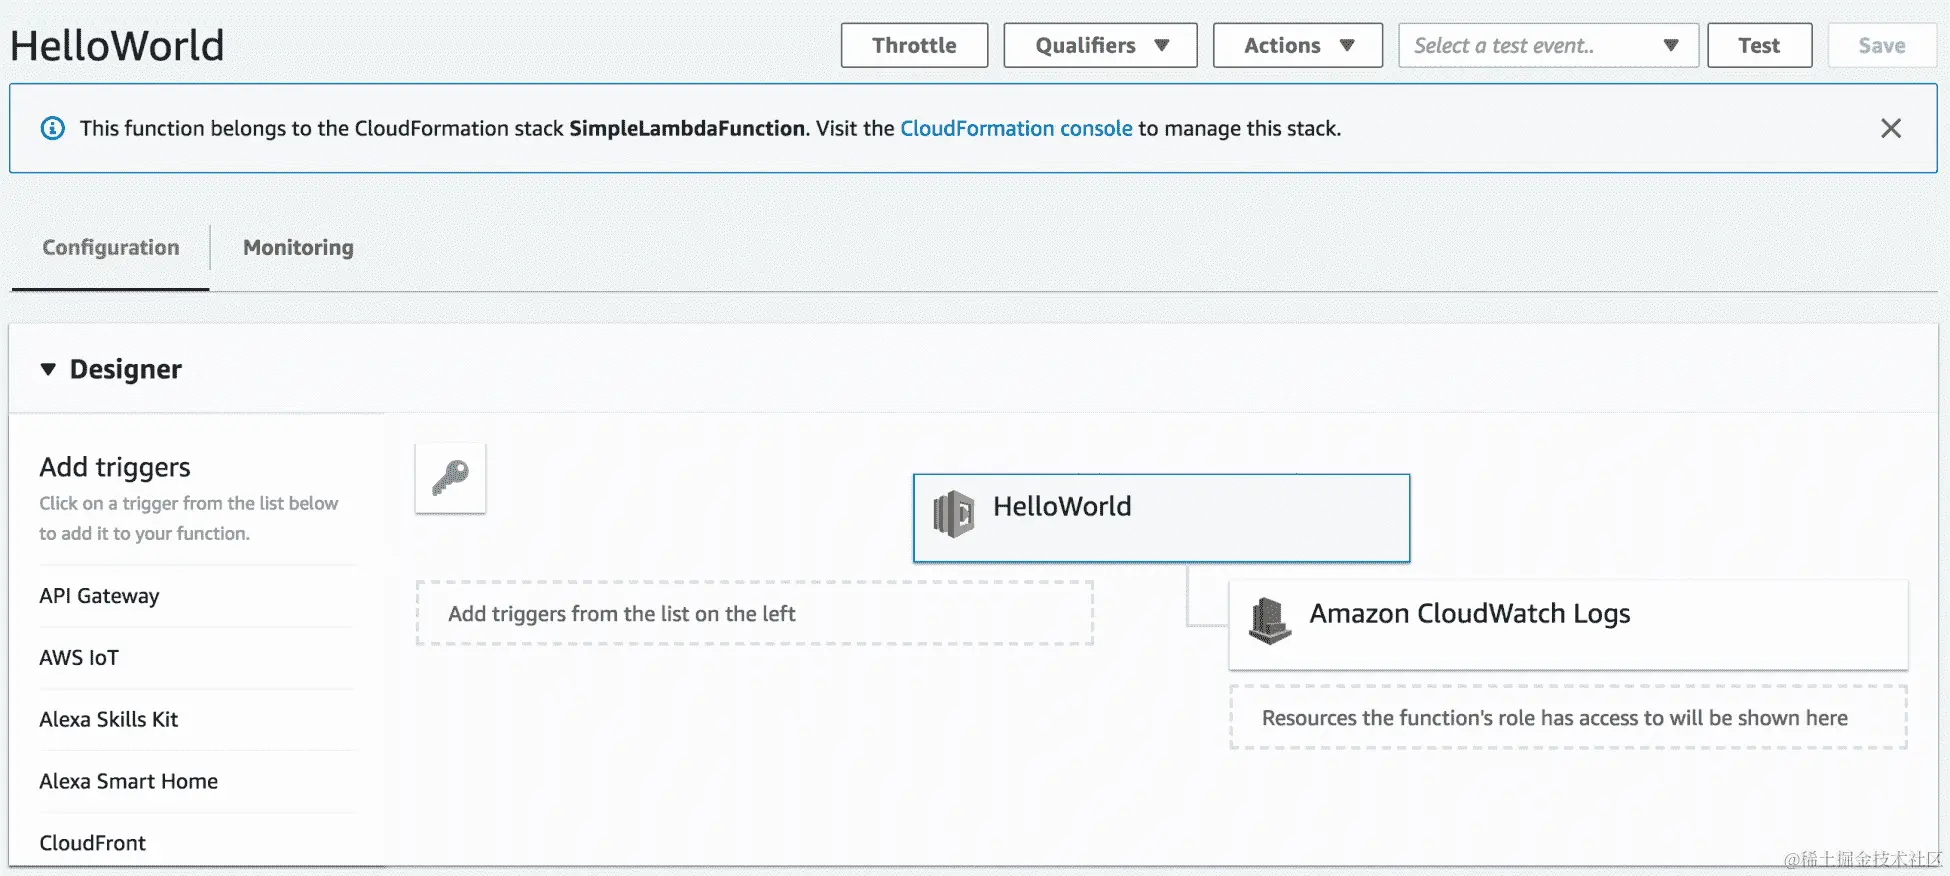Screen dimensions: 1950x876
Task: Select the HelloWorld Lambda function icon
Action: [x=953, y=514]
